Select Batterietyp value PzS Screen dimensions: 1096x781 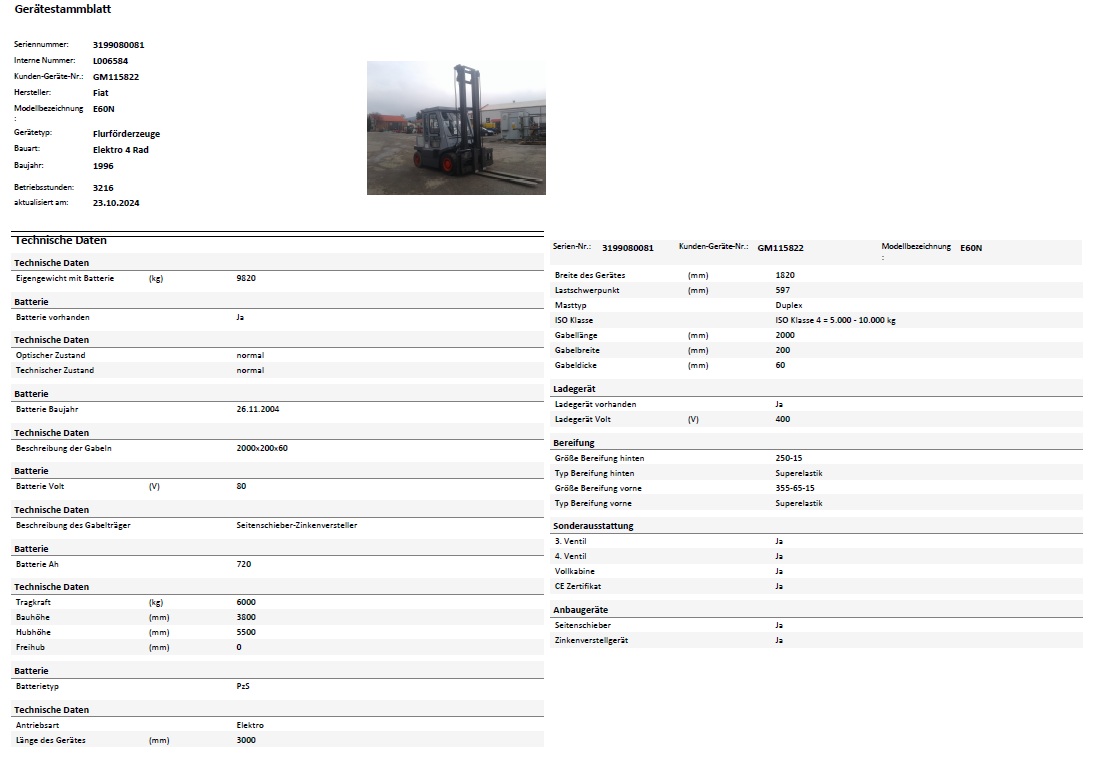point(243,686)
